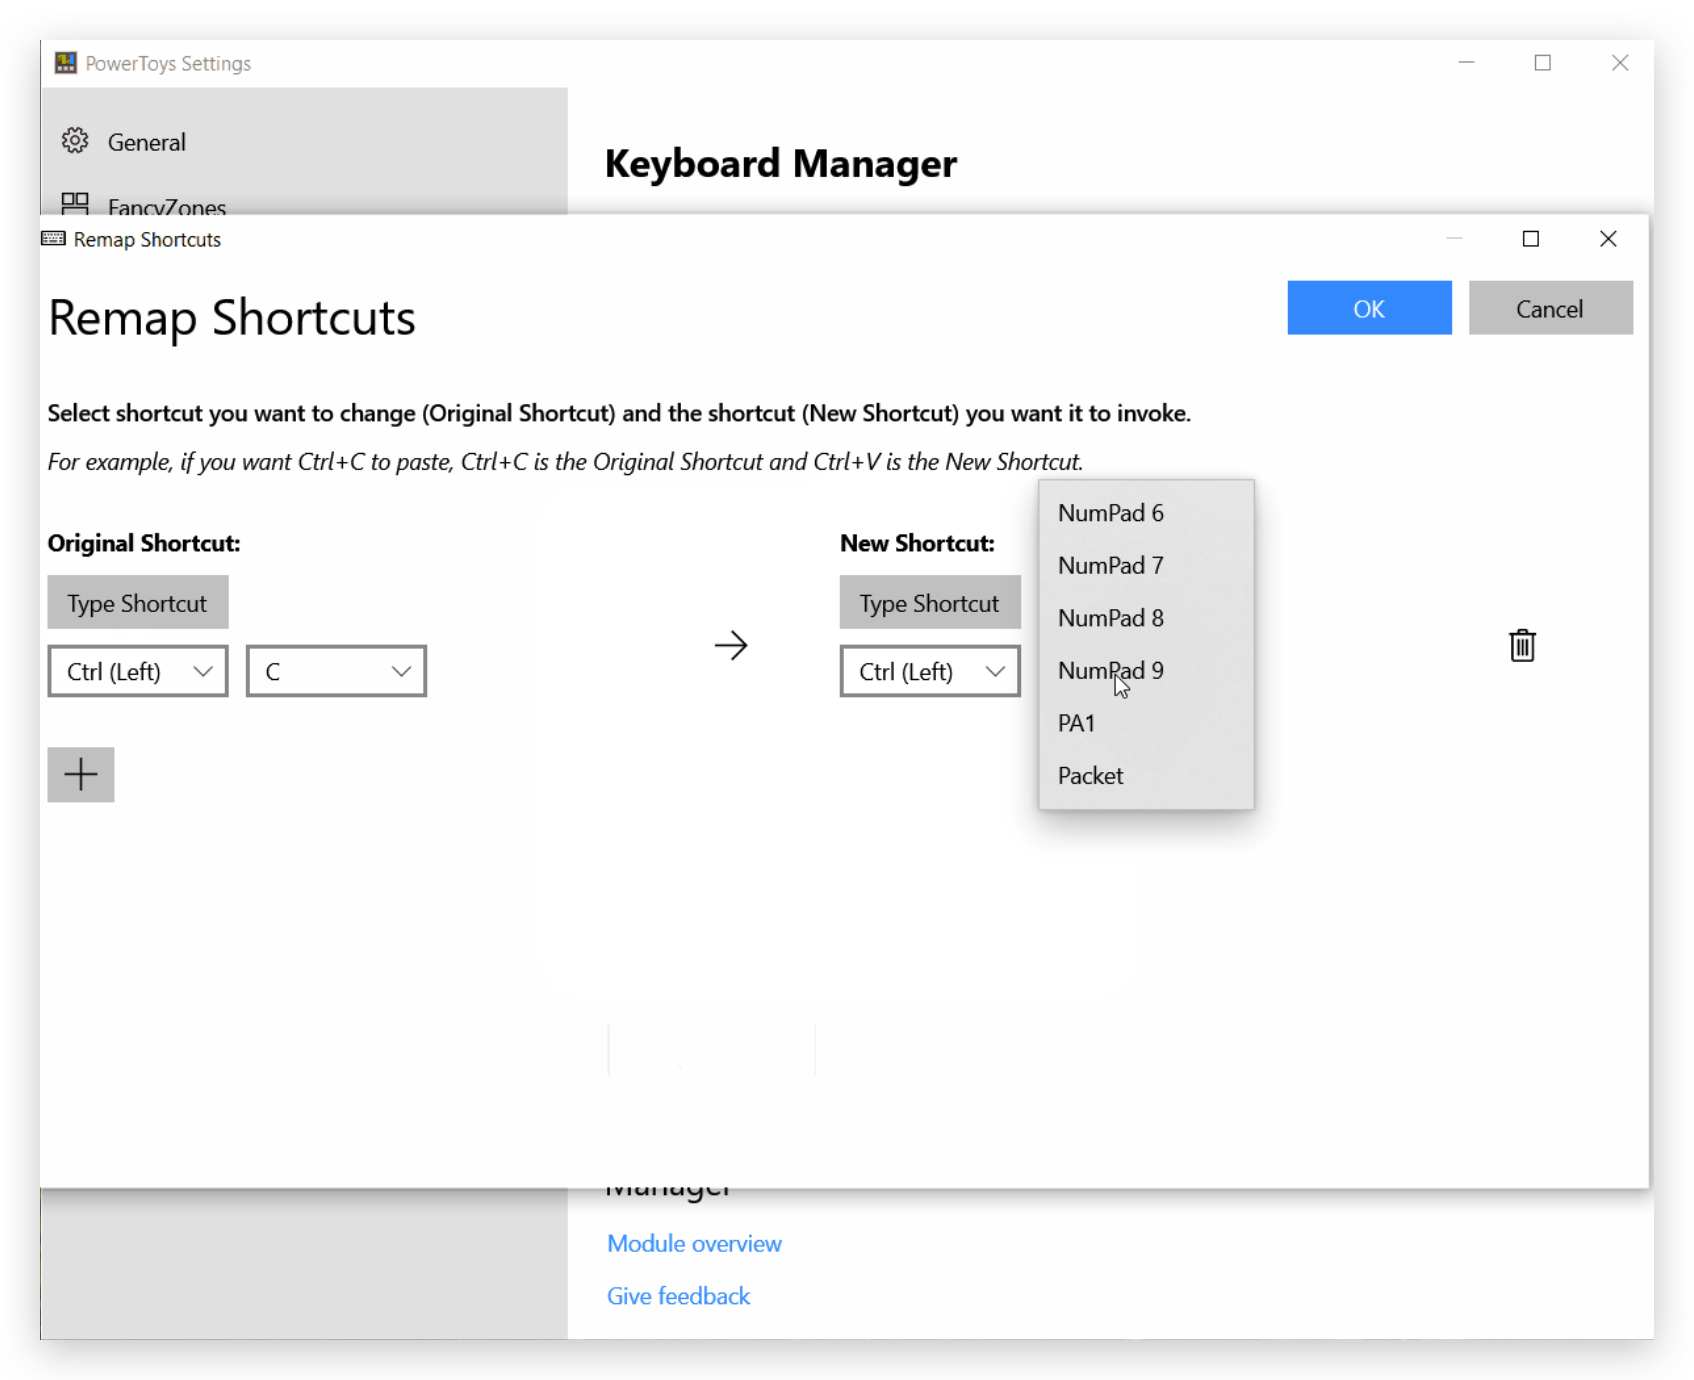Maximize the Remap Shortcuts window

click(1530, 239)
